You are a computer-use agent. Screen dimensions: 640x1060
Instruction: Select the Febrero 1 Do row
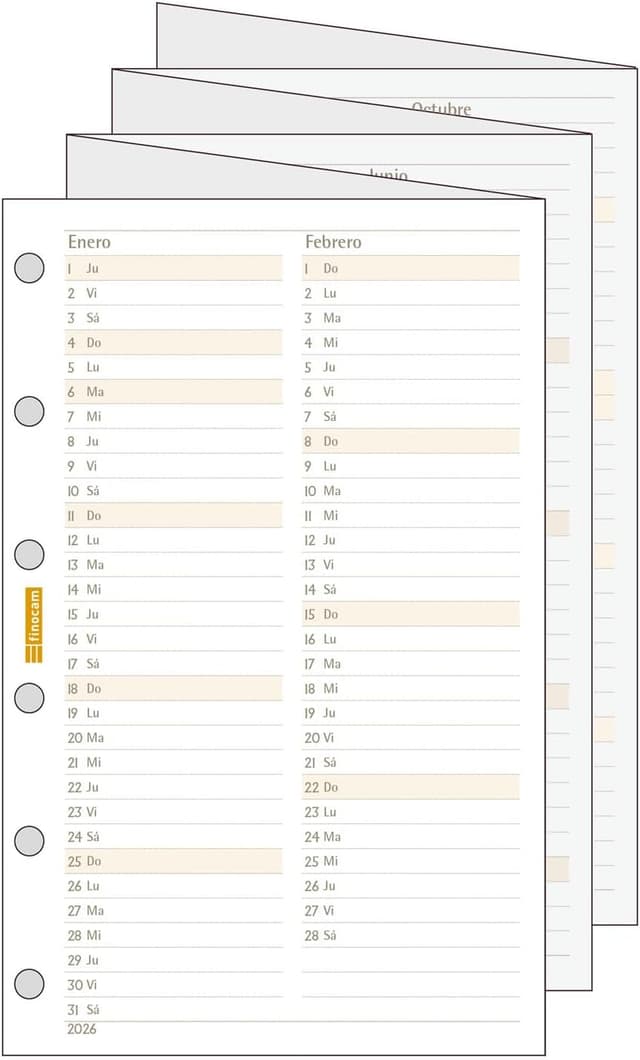pyautogui.click(x=410, y=268)
